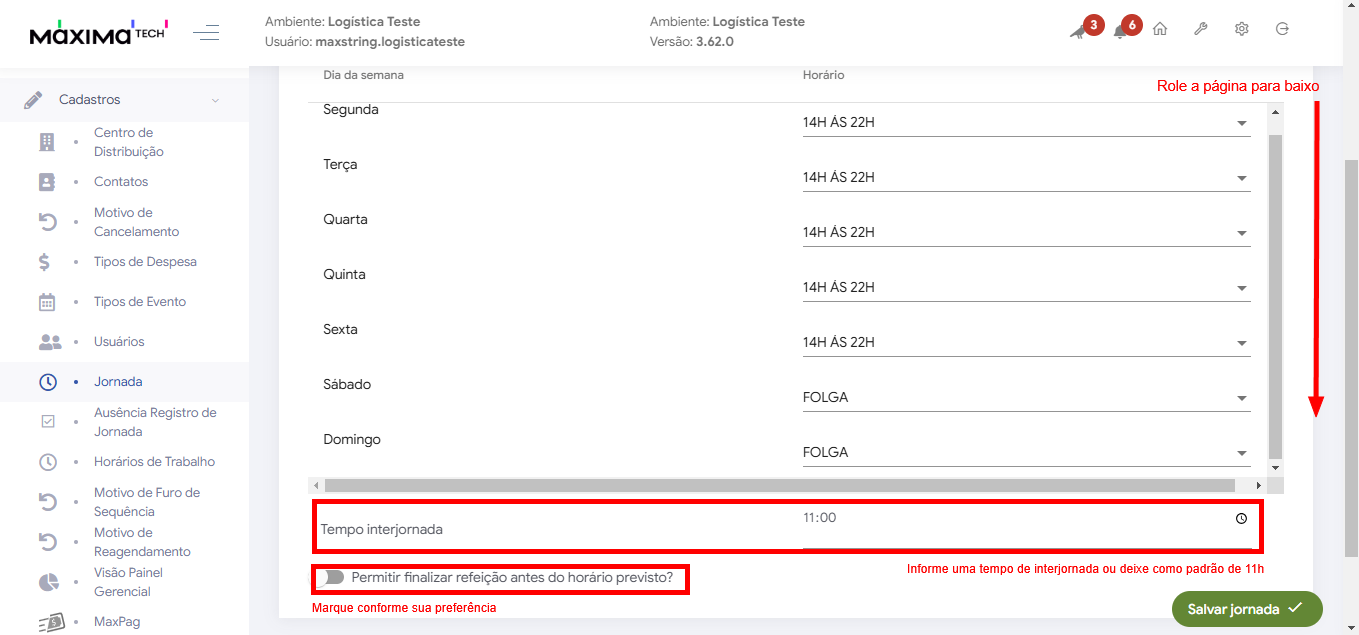Open the wrench tools icon
The width and height of the screenshot is (1359, 635).
coord(1201,29)
